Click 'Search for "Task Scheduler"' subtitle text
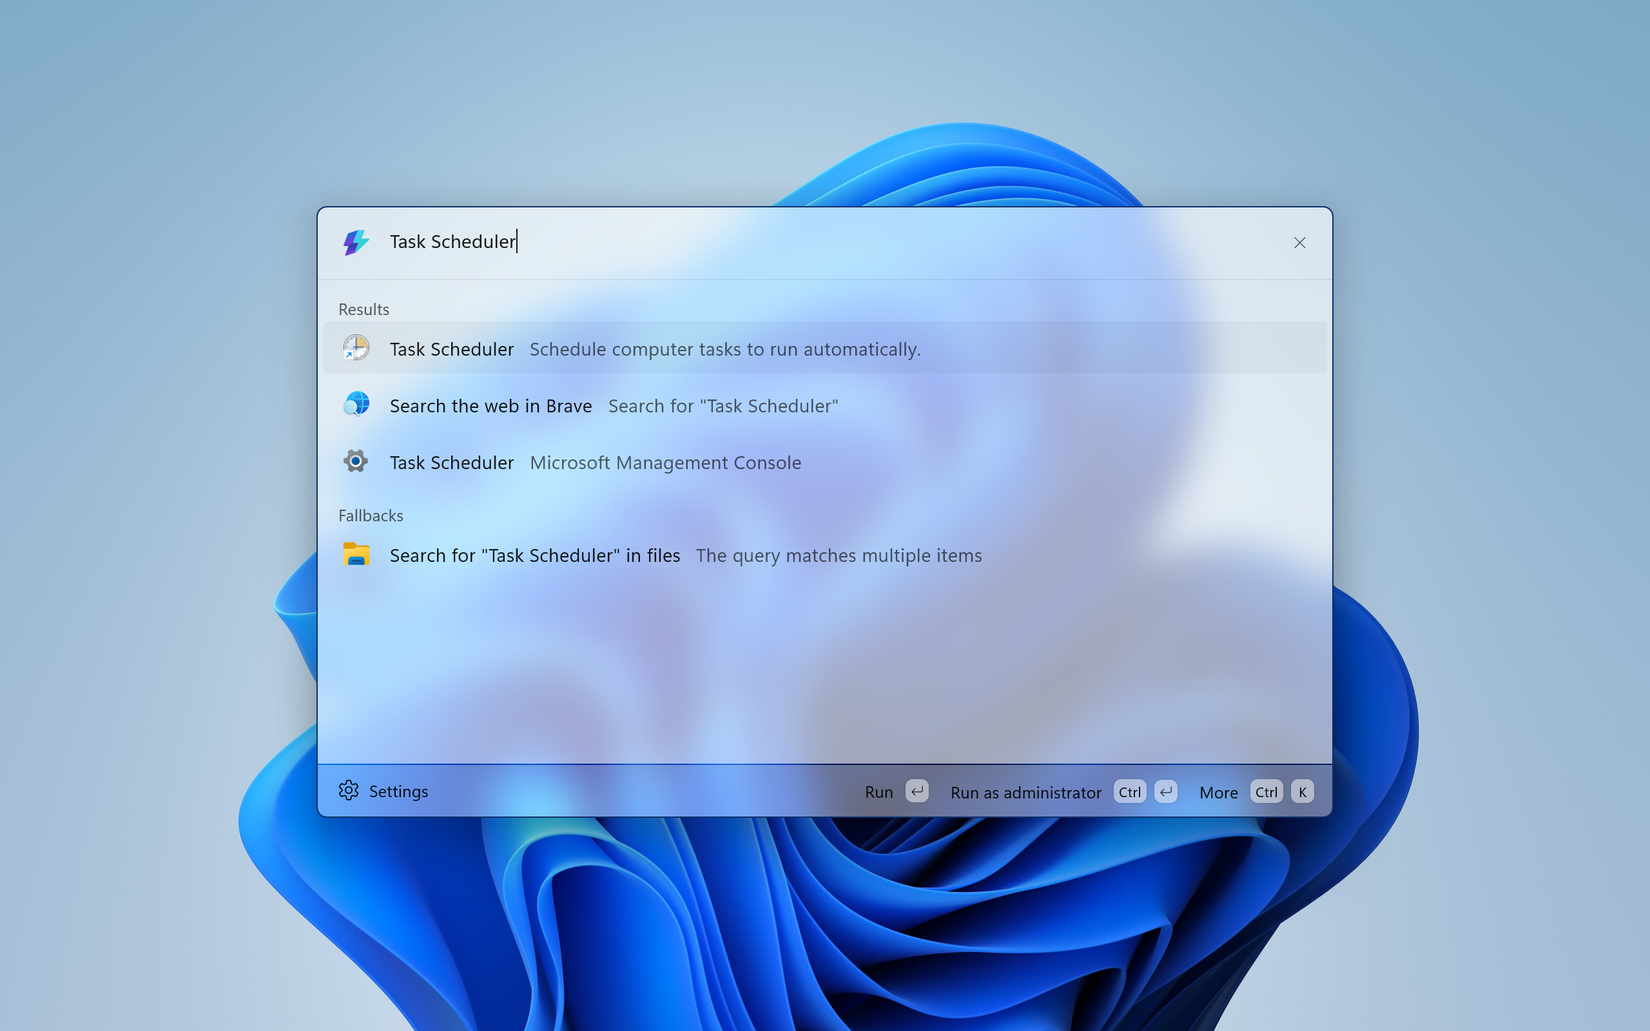This screenshot has height=1031, width=1650. coord(723,405)
